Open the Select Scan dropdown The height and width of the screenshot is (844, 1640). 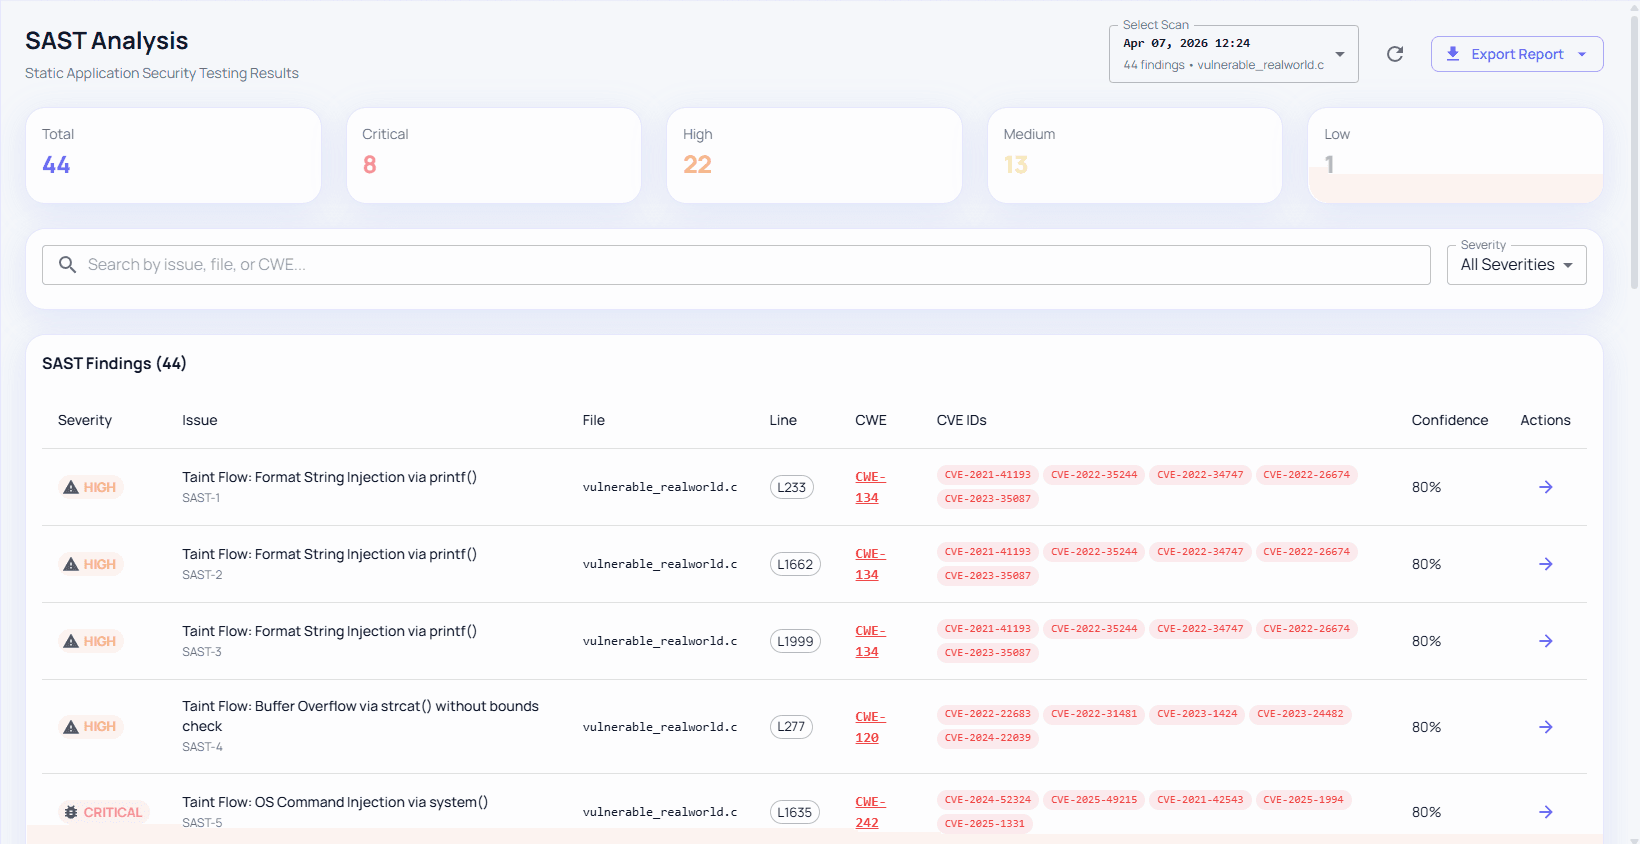point(1233,54)
